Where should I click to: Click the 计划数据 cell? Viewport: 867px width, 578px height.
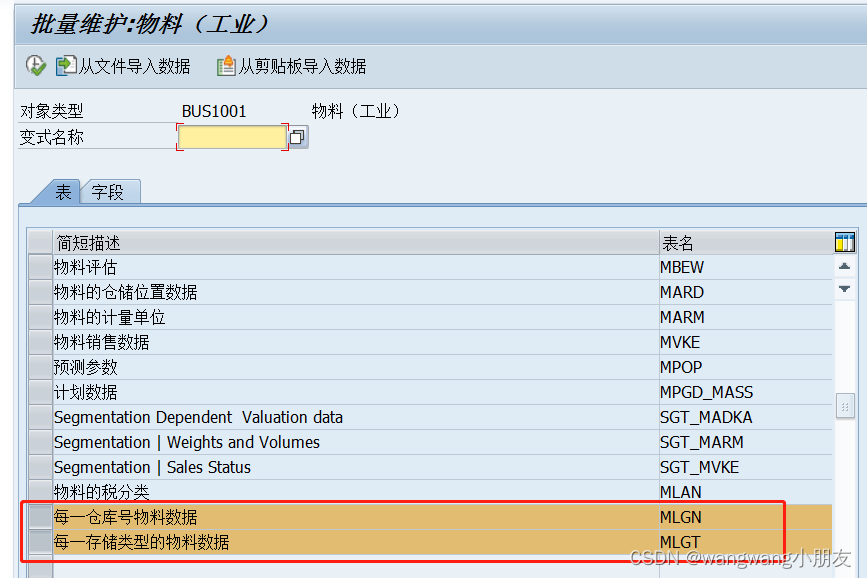[x=356, y=392]
